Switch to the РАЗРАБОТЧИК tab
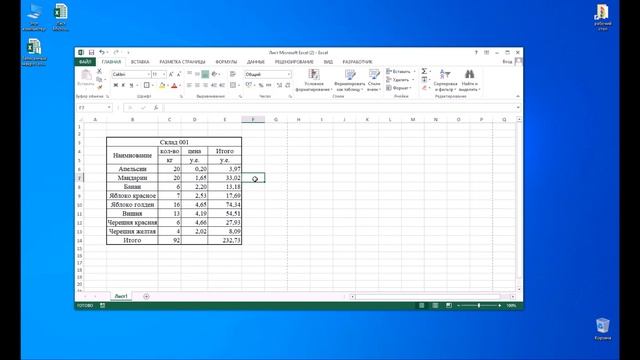Screen dimensions: 640x360 (x=357, y=62)
